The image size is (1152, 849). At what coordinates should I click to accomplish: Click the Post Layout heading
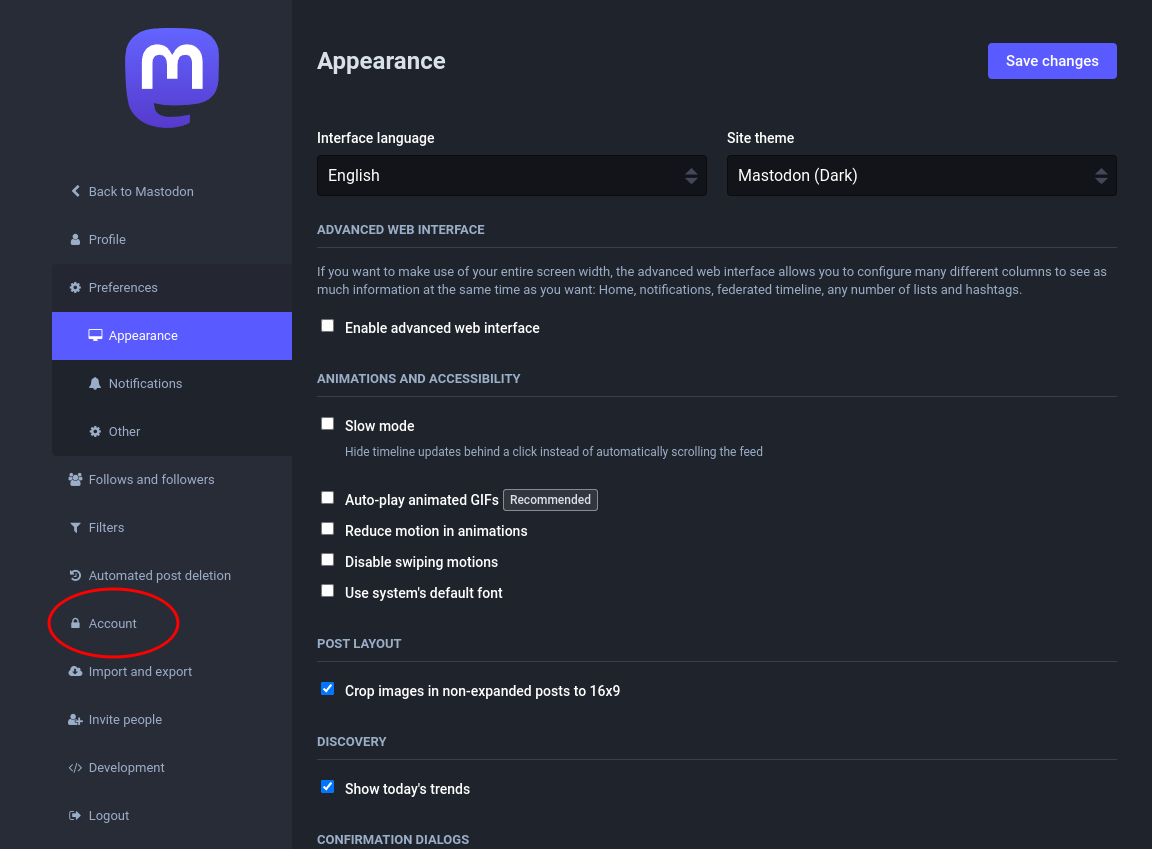click(359, 644)
